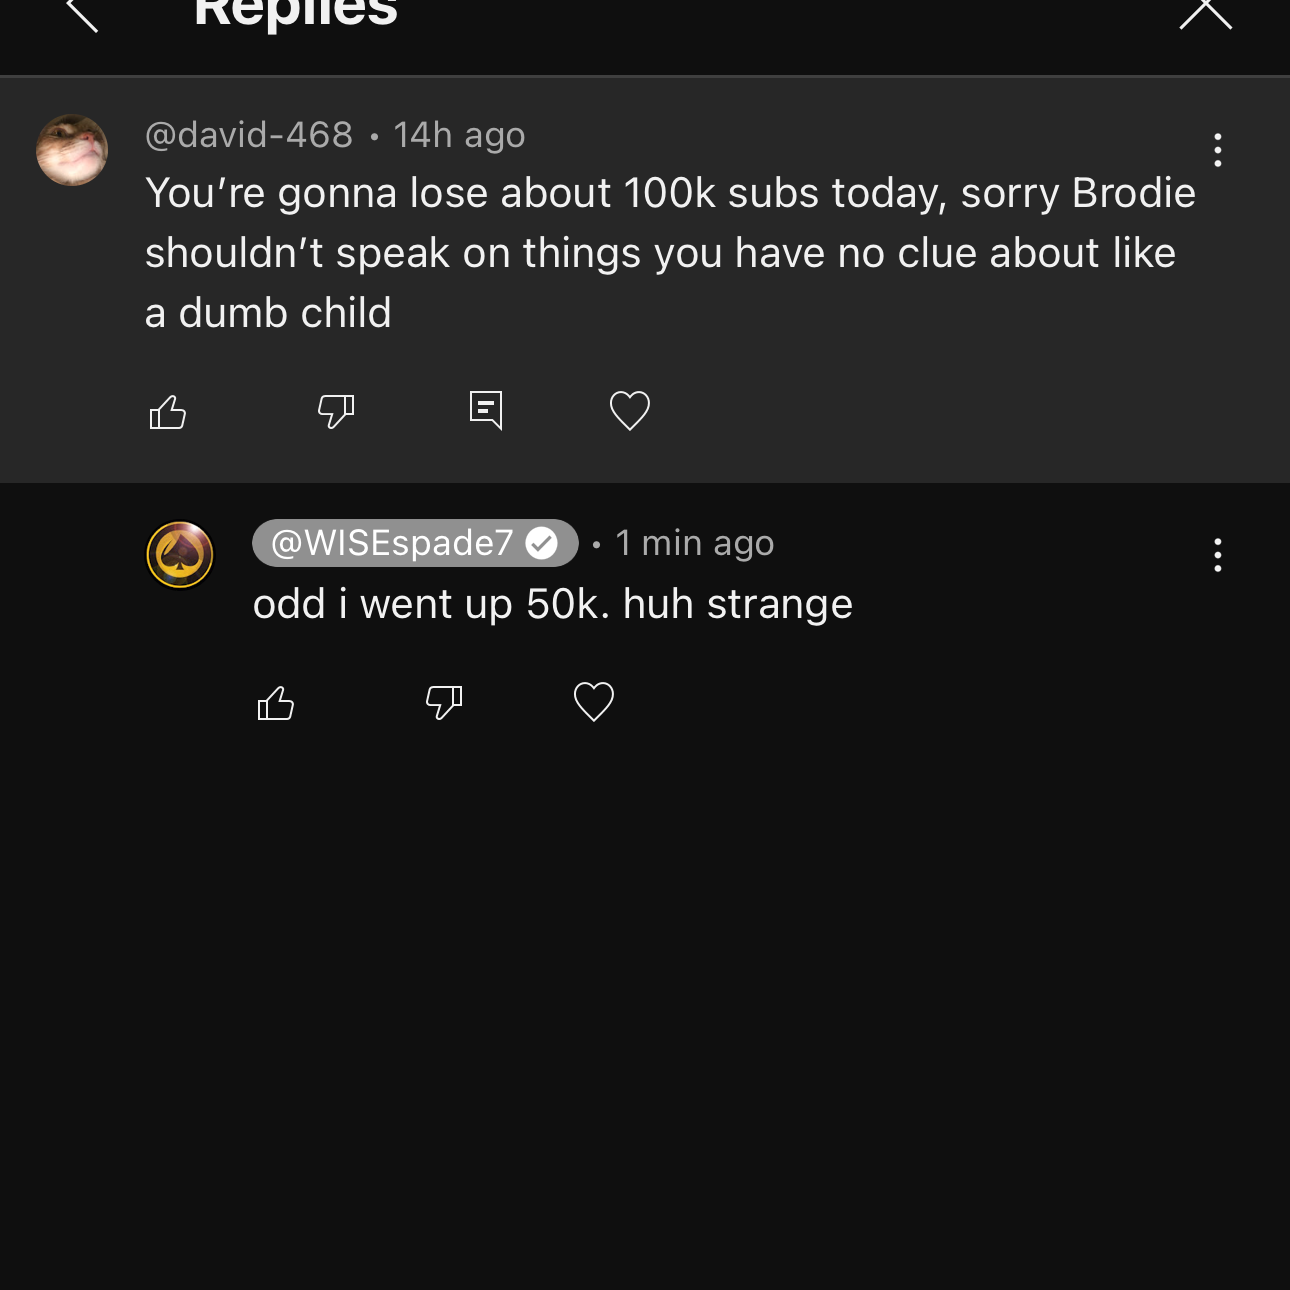1290x1290 pixels.
Task: Open options menu for @david-468's comment
Action: tap(1217, 150)
